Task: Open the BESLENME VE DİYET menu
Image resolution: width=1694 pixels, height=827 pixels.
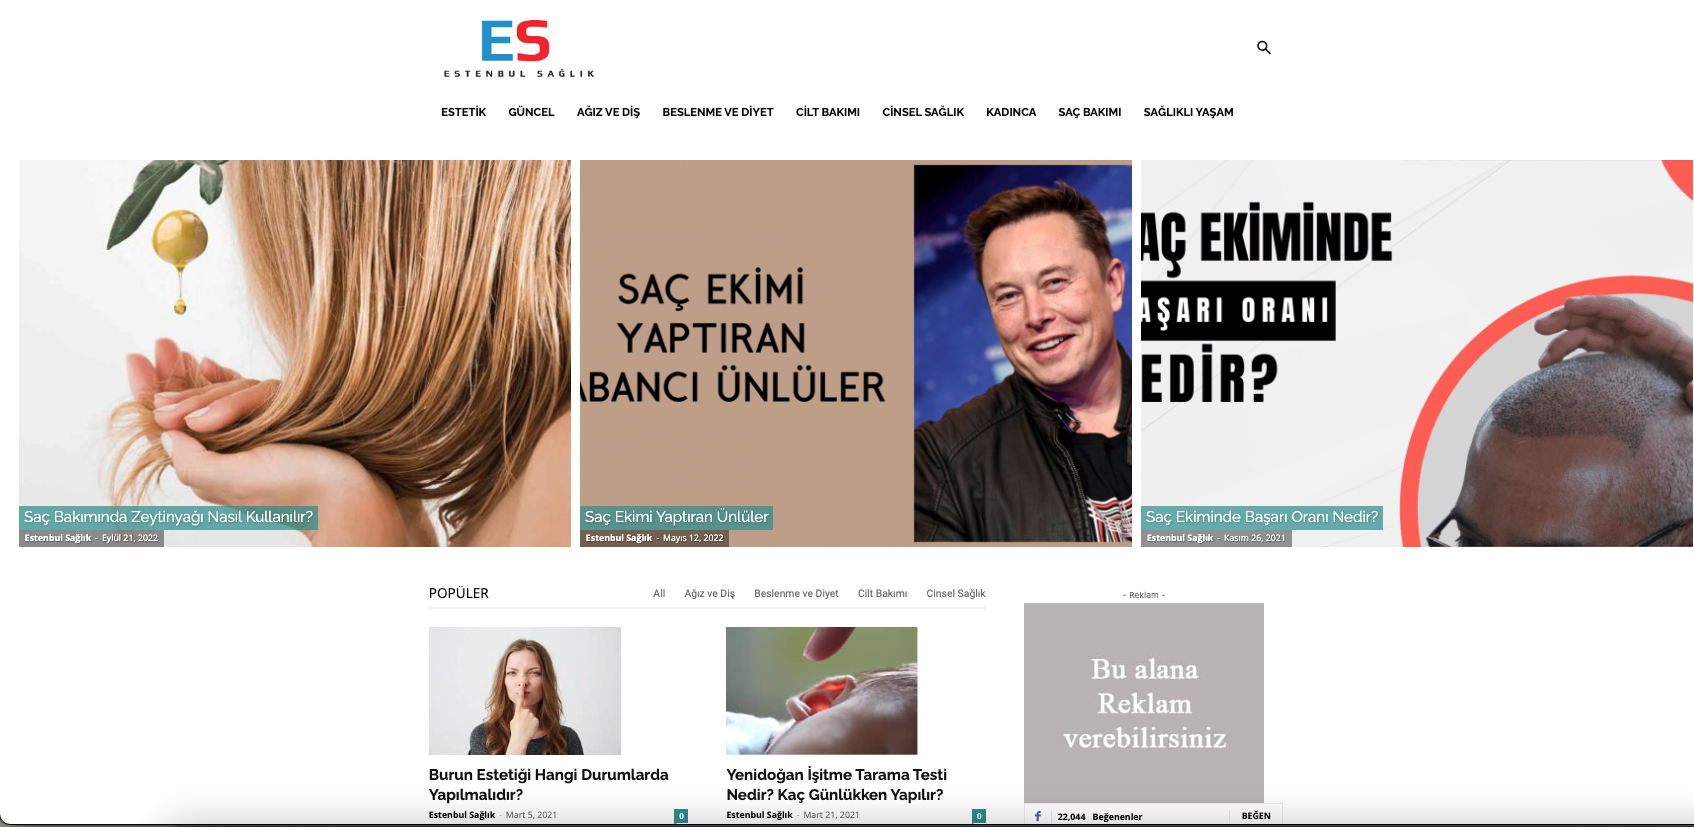Action: coord(717,112)
